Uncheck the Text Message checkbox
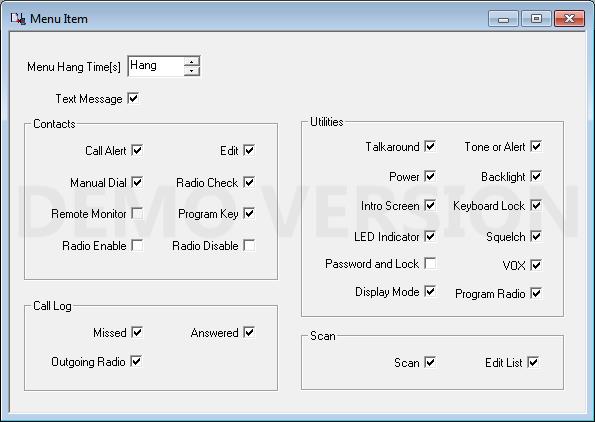This screenshot has height=422, width=595. [x=133, y=98]
